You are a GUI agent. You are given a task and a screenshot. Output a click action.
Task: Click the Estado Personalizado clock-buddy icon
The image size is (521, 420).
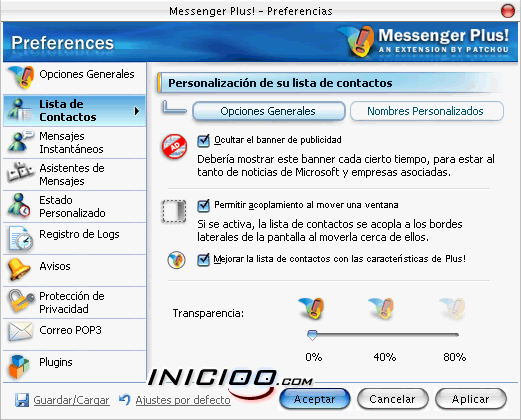point(19,205)
